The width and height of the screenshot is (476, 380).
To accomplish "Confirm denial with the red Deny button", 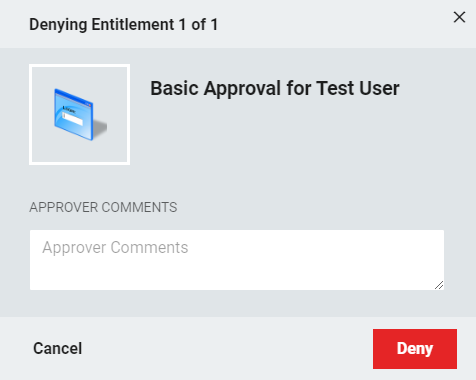I will [x=415, y=349].
